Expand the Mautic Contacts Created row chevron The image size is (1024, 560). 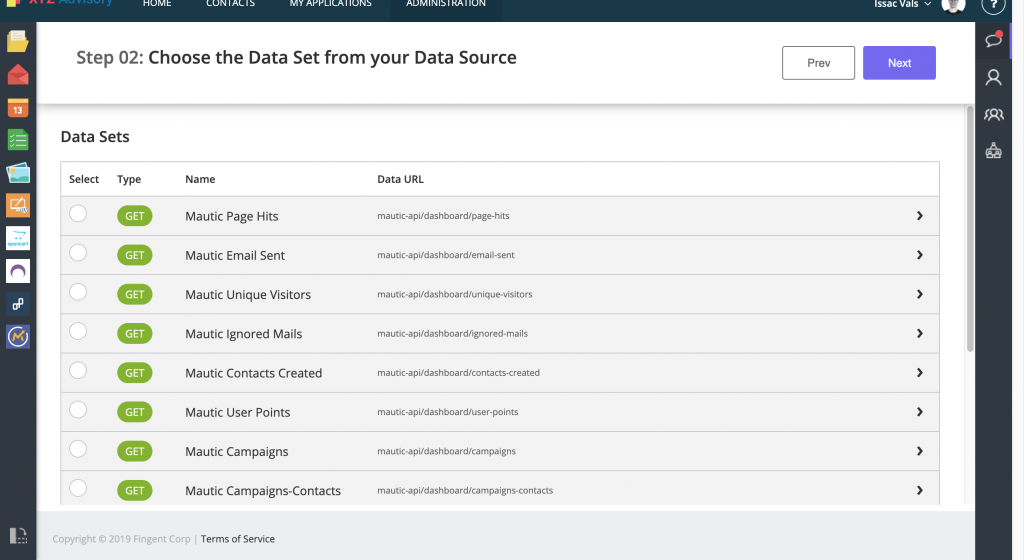click(920, 373)
